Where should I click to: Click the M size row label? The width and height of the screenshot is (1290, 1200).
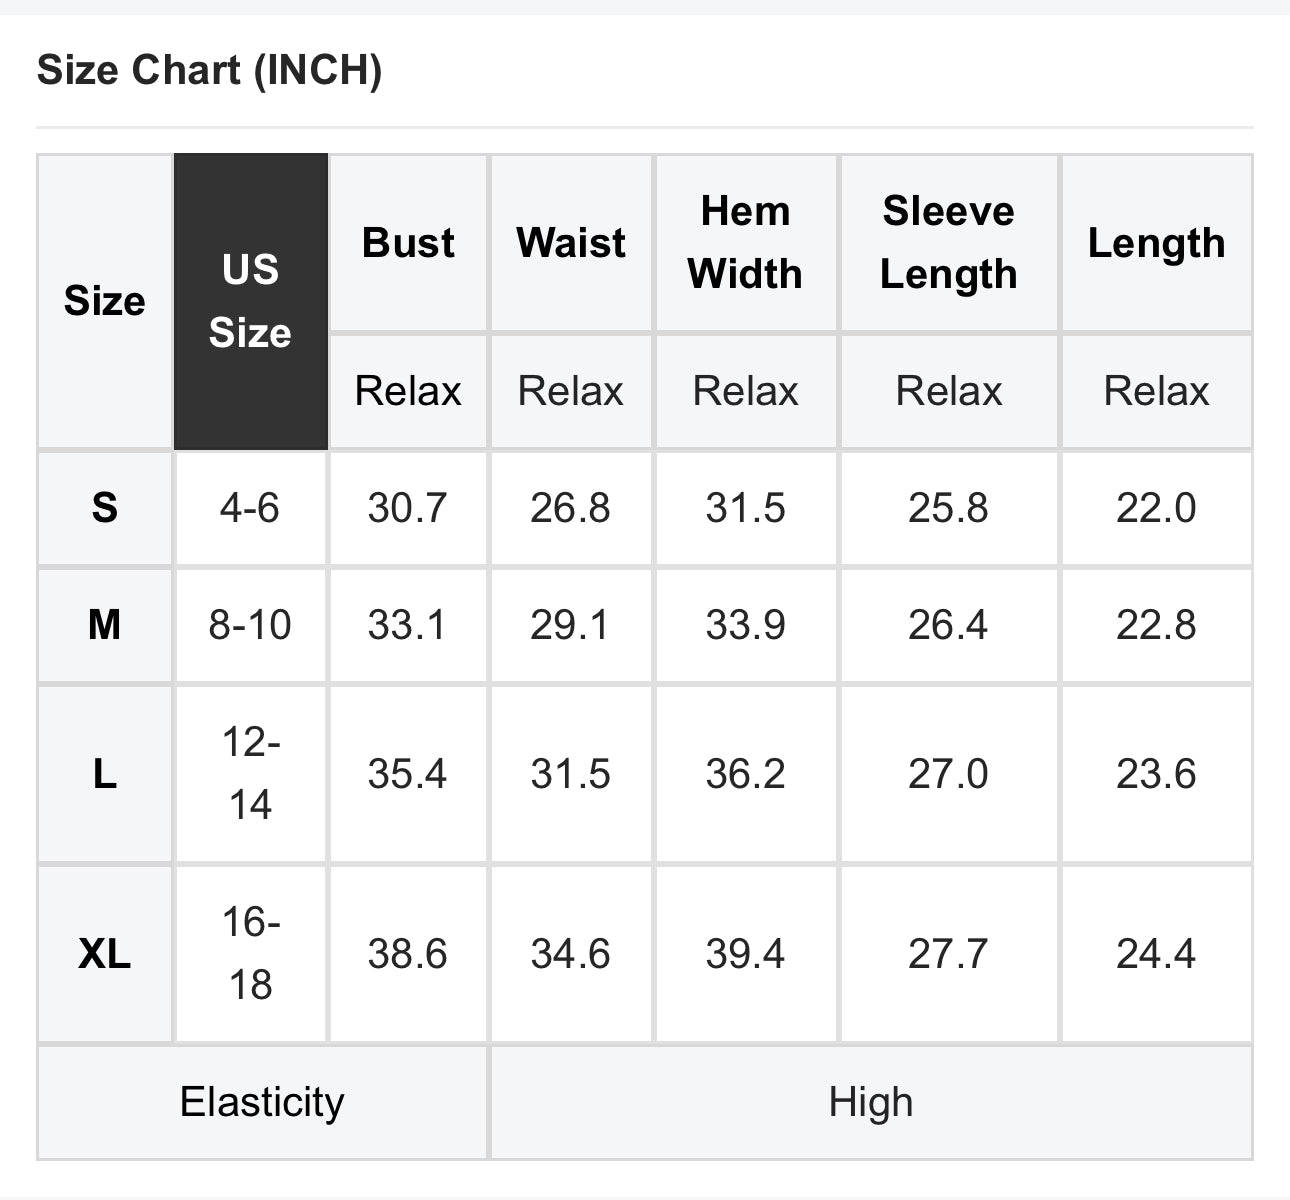pyautogui.click(x=104, y=625)
